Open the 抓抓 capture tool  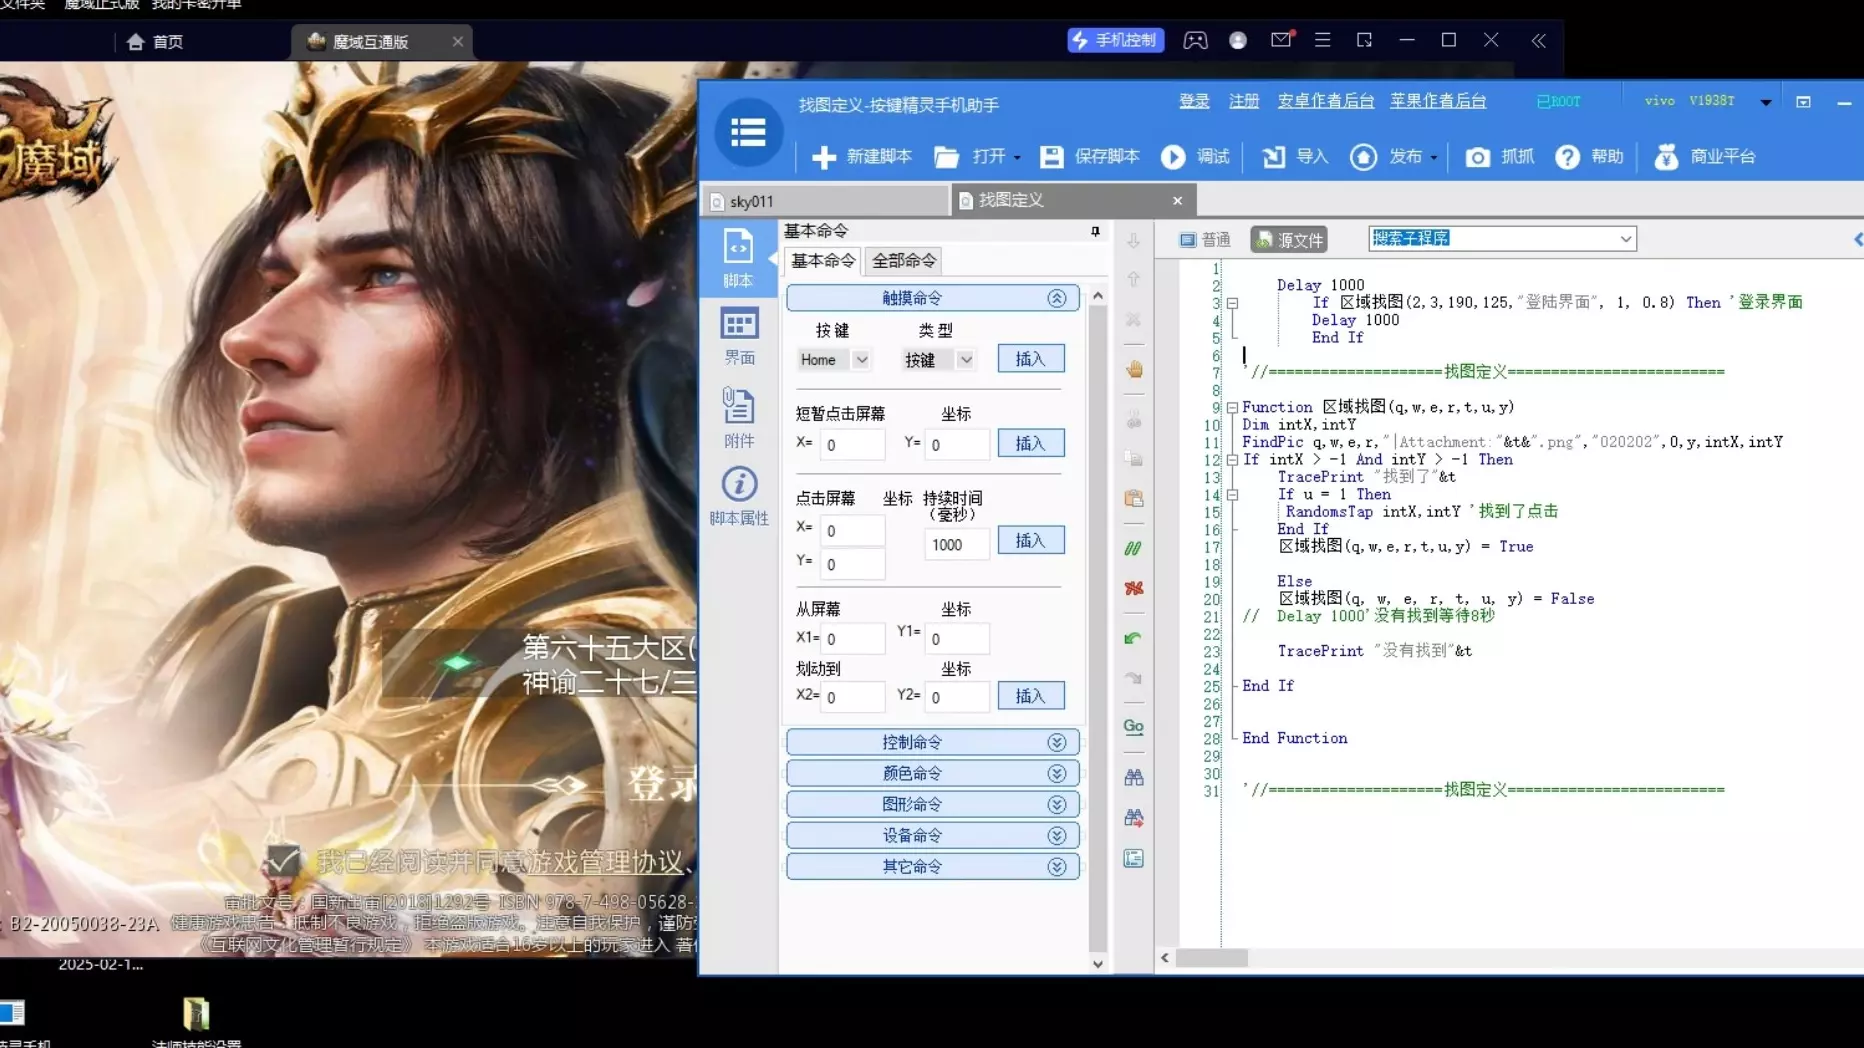pos(1499,157)
